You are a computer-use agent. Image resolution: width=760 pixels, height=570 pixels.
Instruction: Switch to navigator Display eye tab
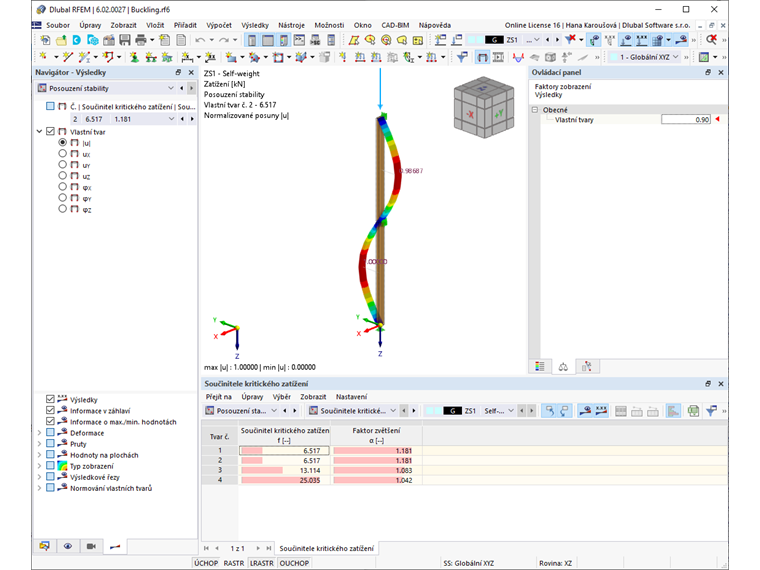point(68,546)
